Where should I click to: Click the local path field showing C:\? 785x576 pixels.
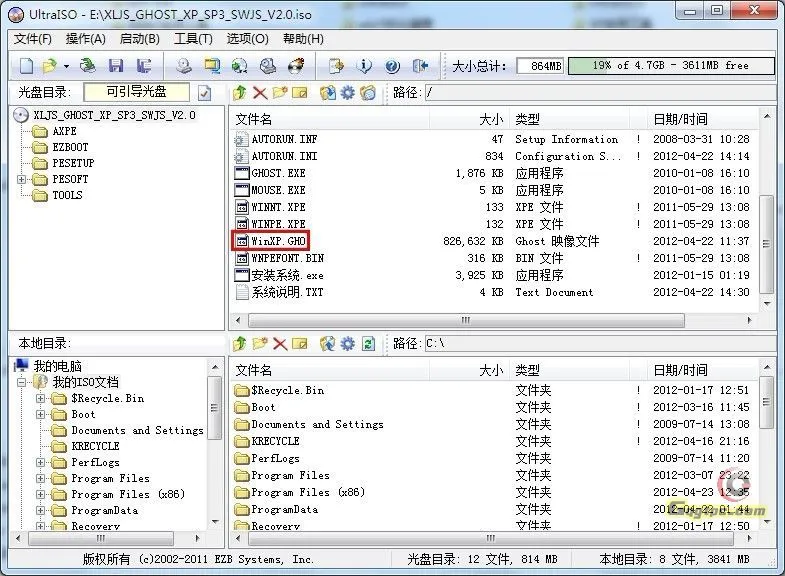point(600,344)
